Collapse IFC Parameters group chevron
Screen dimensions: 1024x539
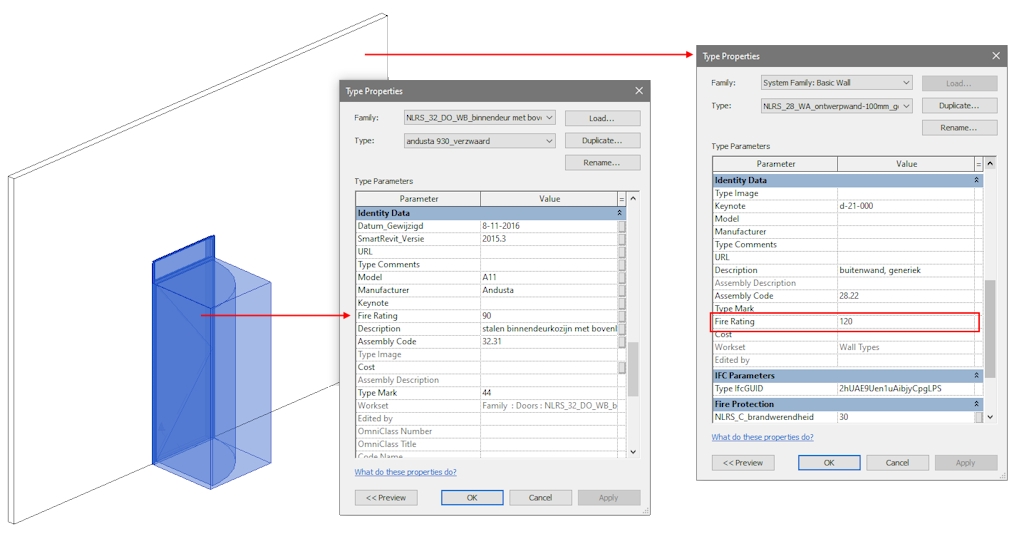tap(977, 376)
